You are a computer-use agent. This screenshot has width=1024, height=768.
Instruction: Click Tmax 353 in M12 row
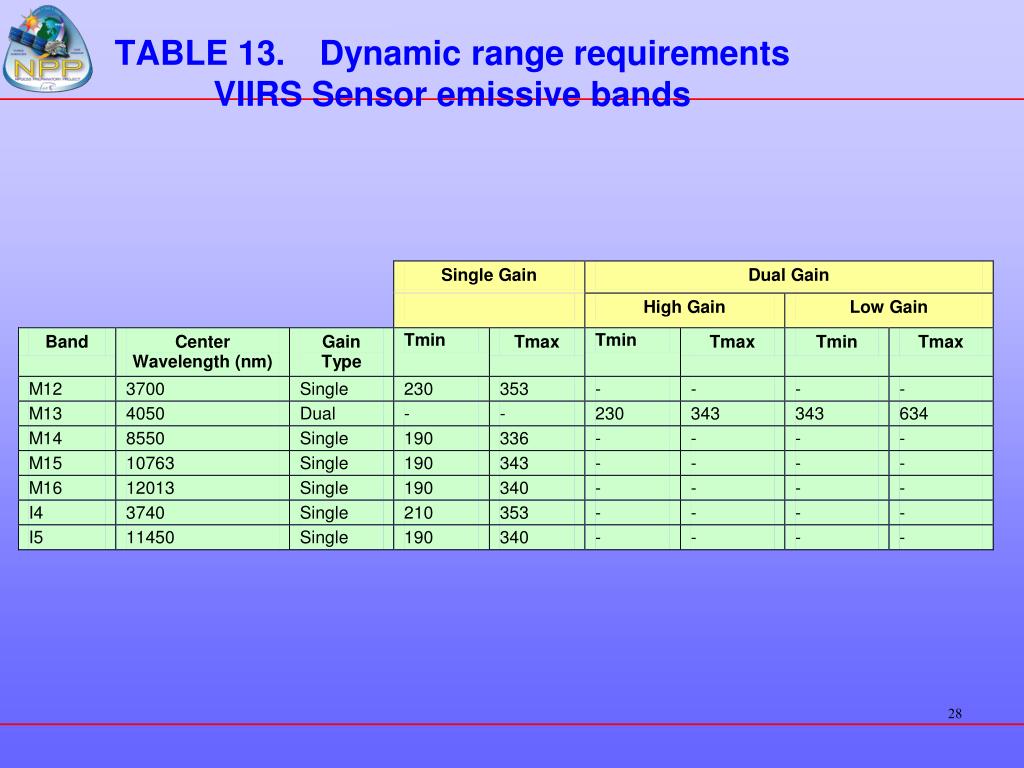point(514,389)
